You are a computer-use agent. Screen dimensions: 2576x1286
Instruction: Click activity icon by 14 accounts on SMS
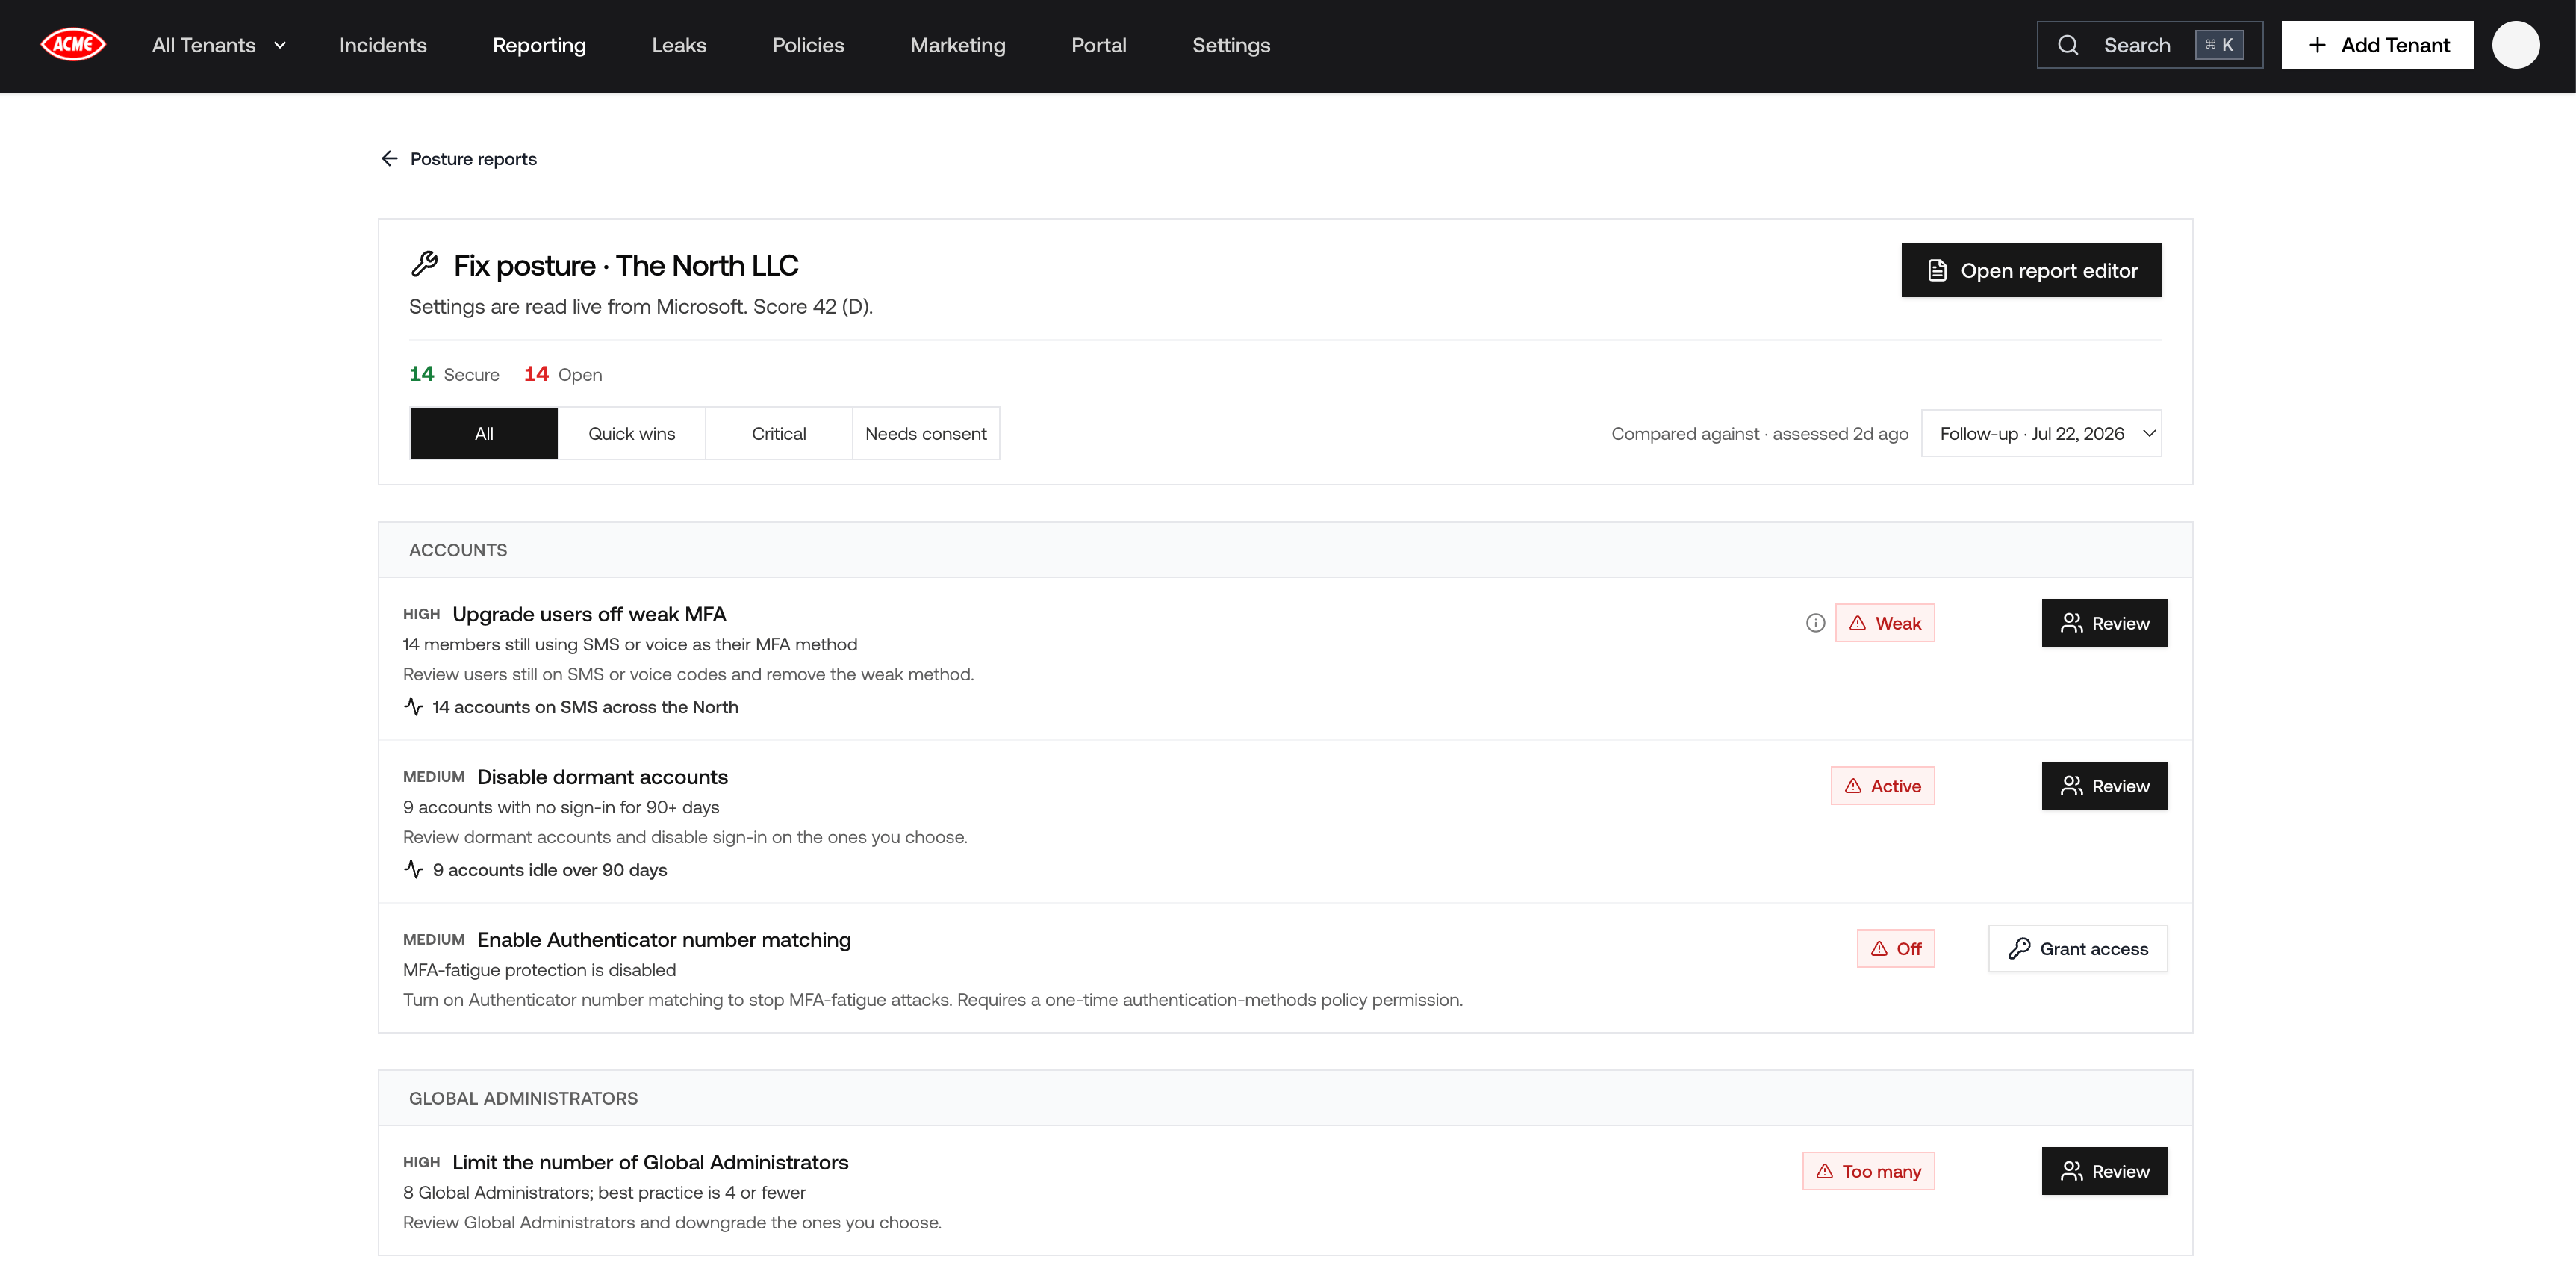click(x=413, y=707)
